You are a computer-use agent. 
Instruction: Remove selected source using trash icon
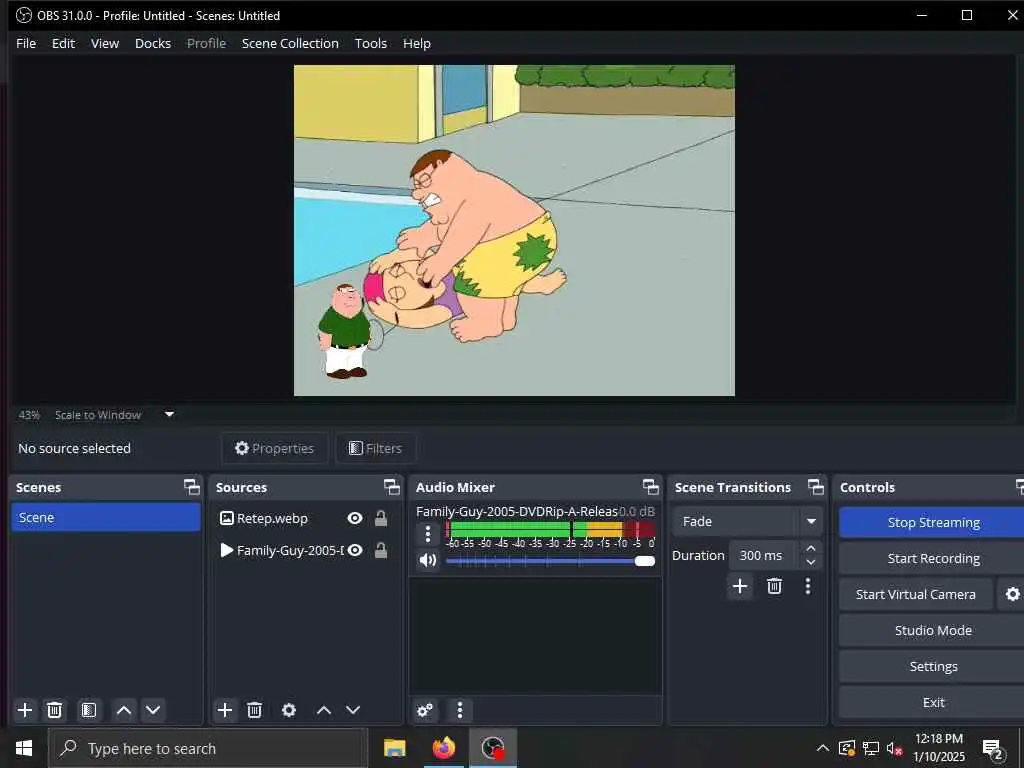tap(255, 710)
